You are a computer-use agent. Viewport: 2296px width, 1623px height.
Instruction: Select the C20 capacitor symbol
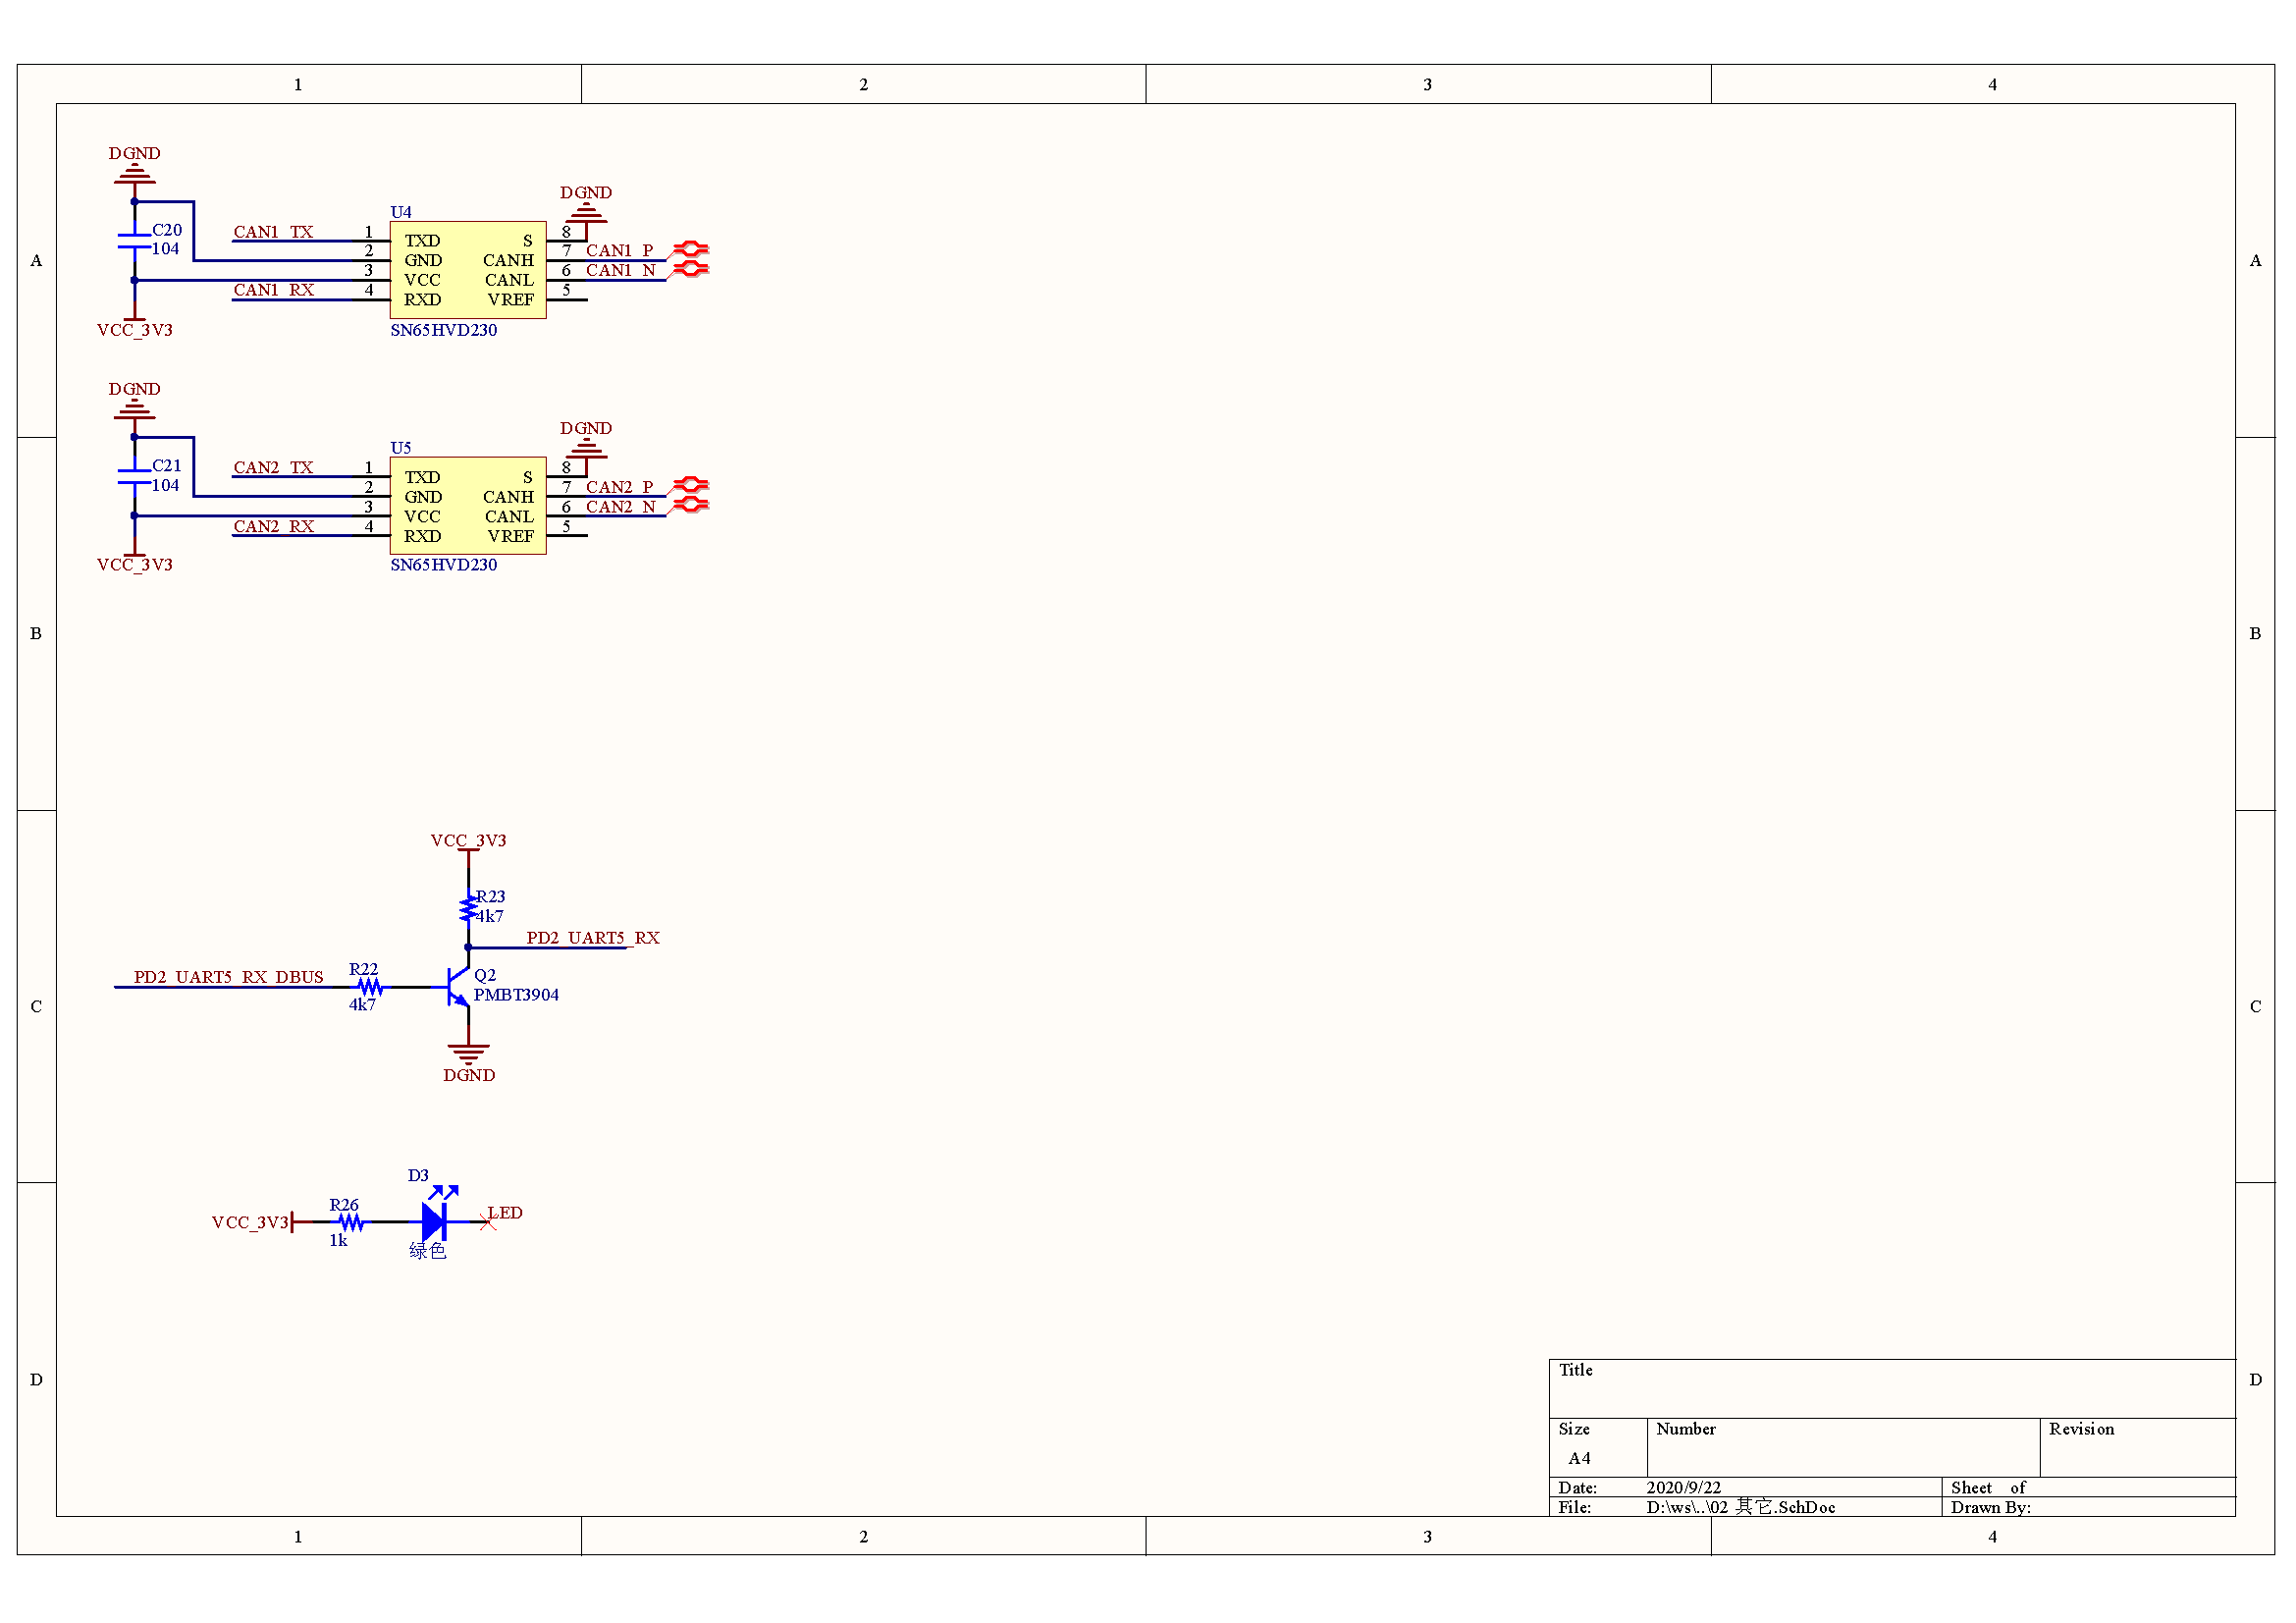[134, 240]
